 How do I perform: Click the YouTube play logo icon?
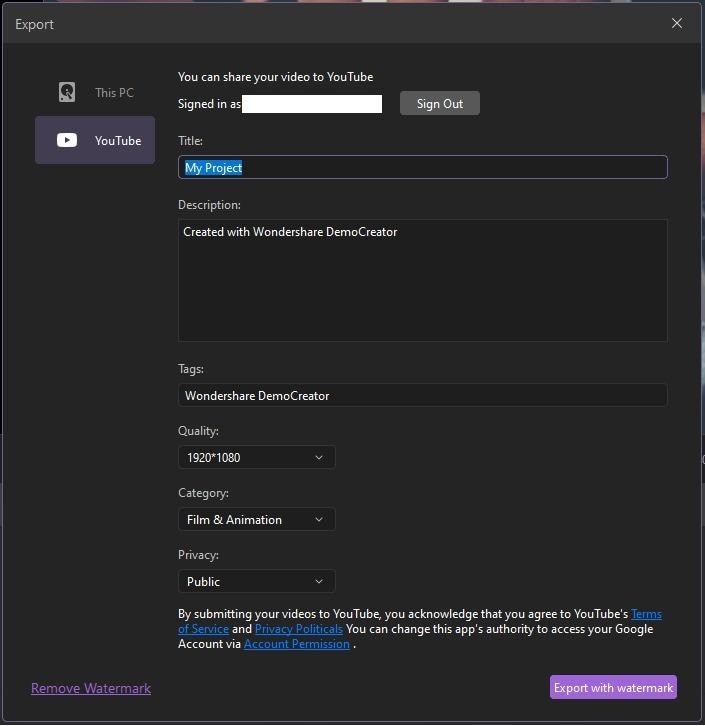point(67,140)
